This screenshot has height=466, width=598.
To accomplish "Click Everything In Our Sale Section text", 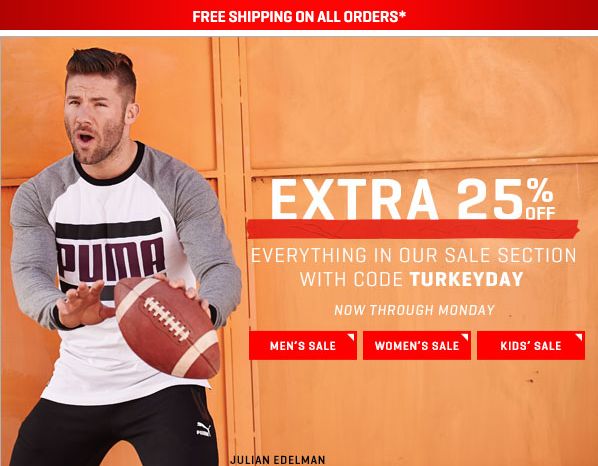I will (413, 255).
